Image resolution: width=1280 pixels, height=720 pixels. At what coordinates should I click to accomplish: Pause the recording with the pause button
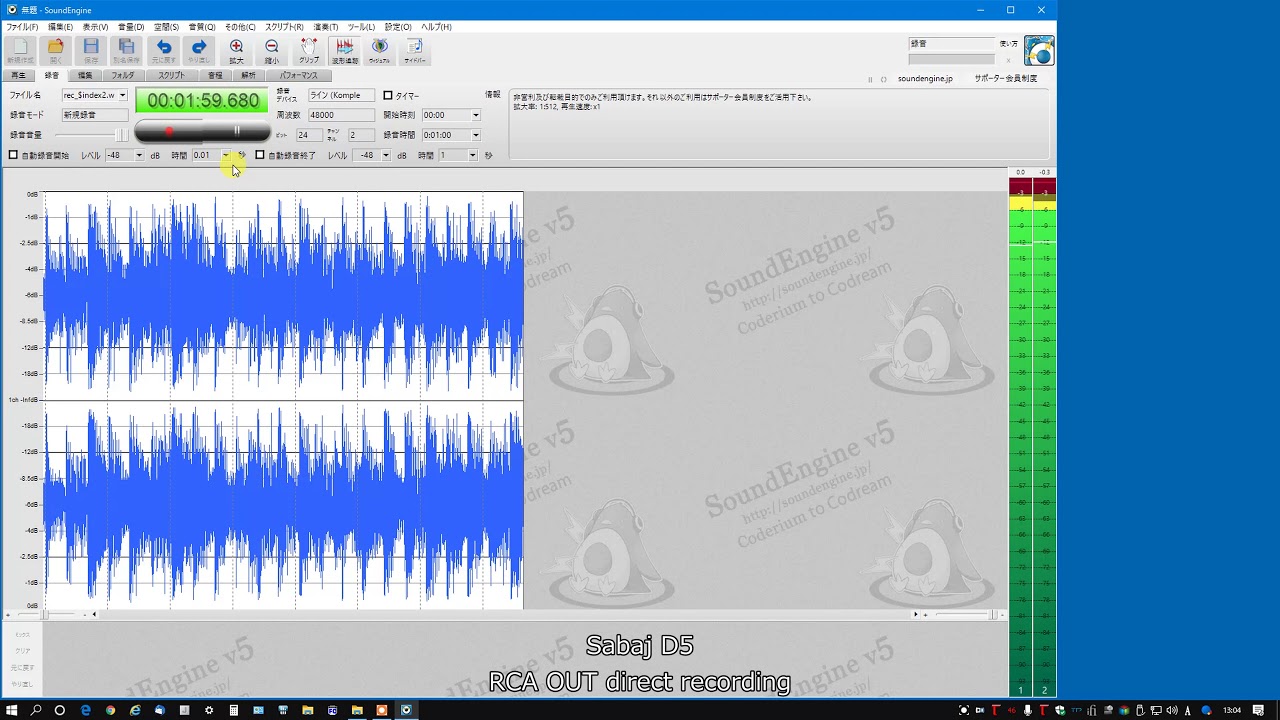tap(237, 131)
